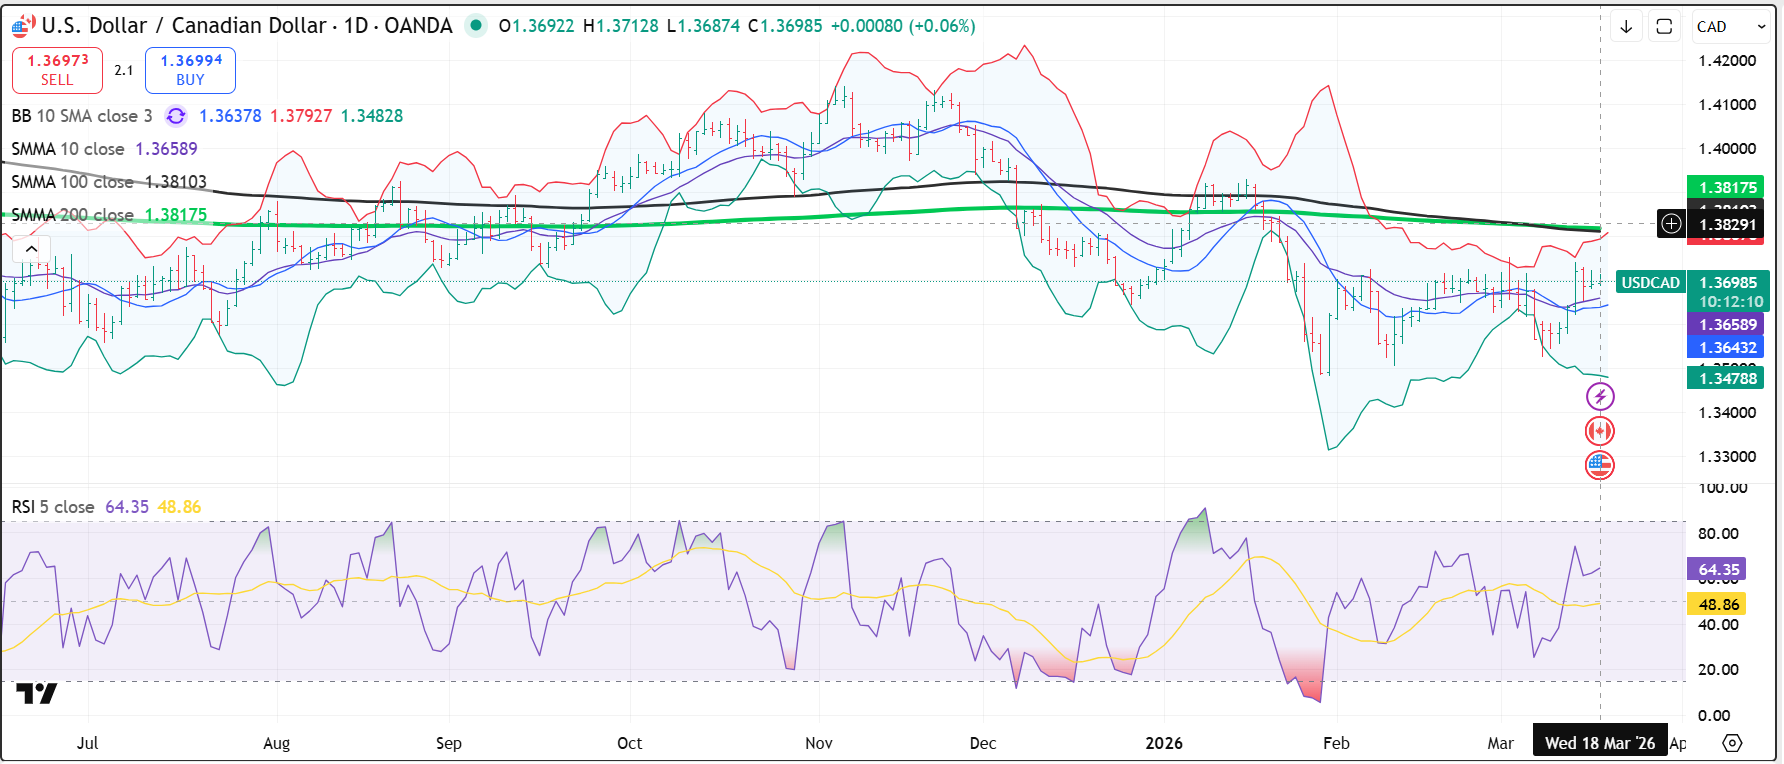This screenshot has height=764, width=1784.
Task: Select the SMMA 100 close indicator legend
Action: pos(72,182)
